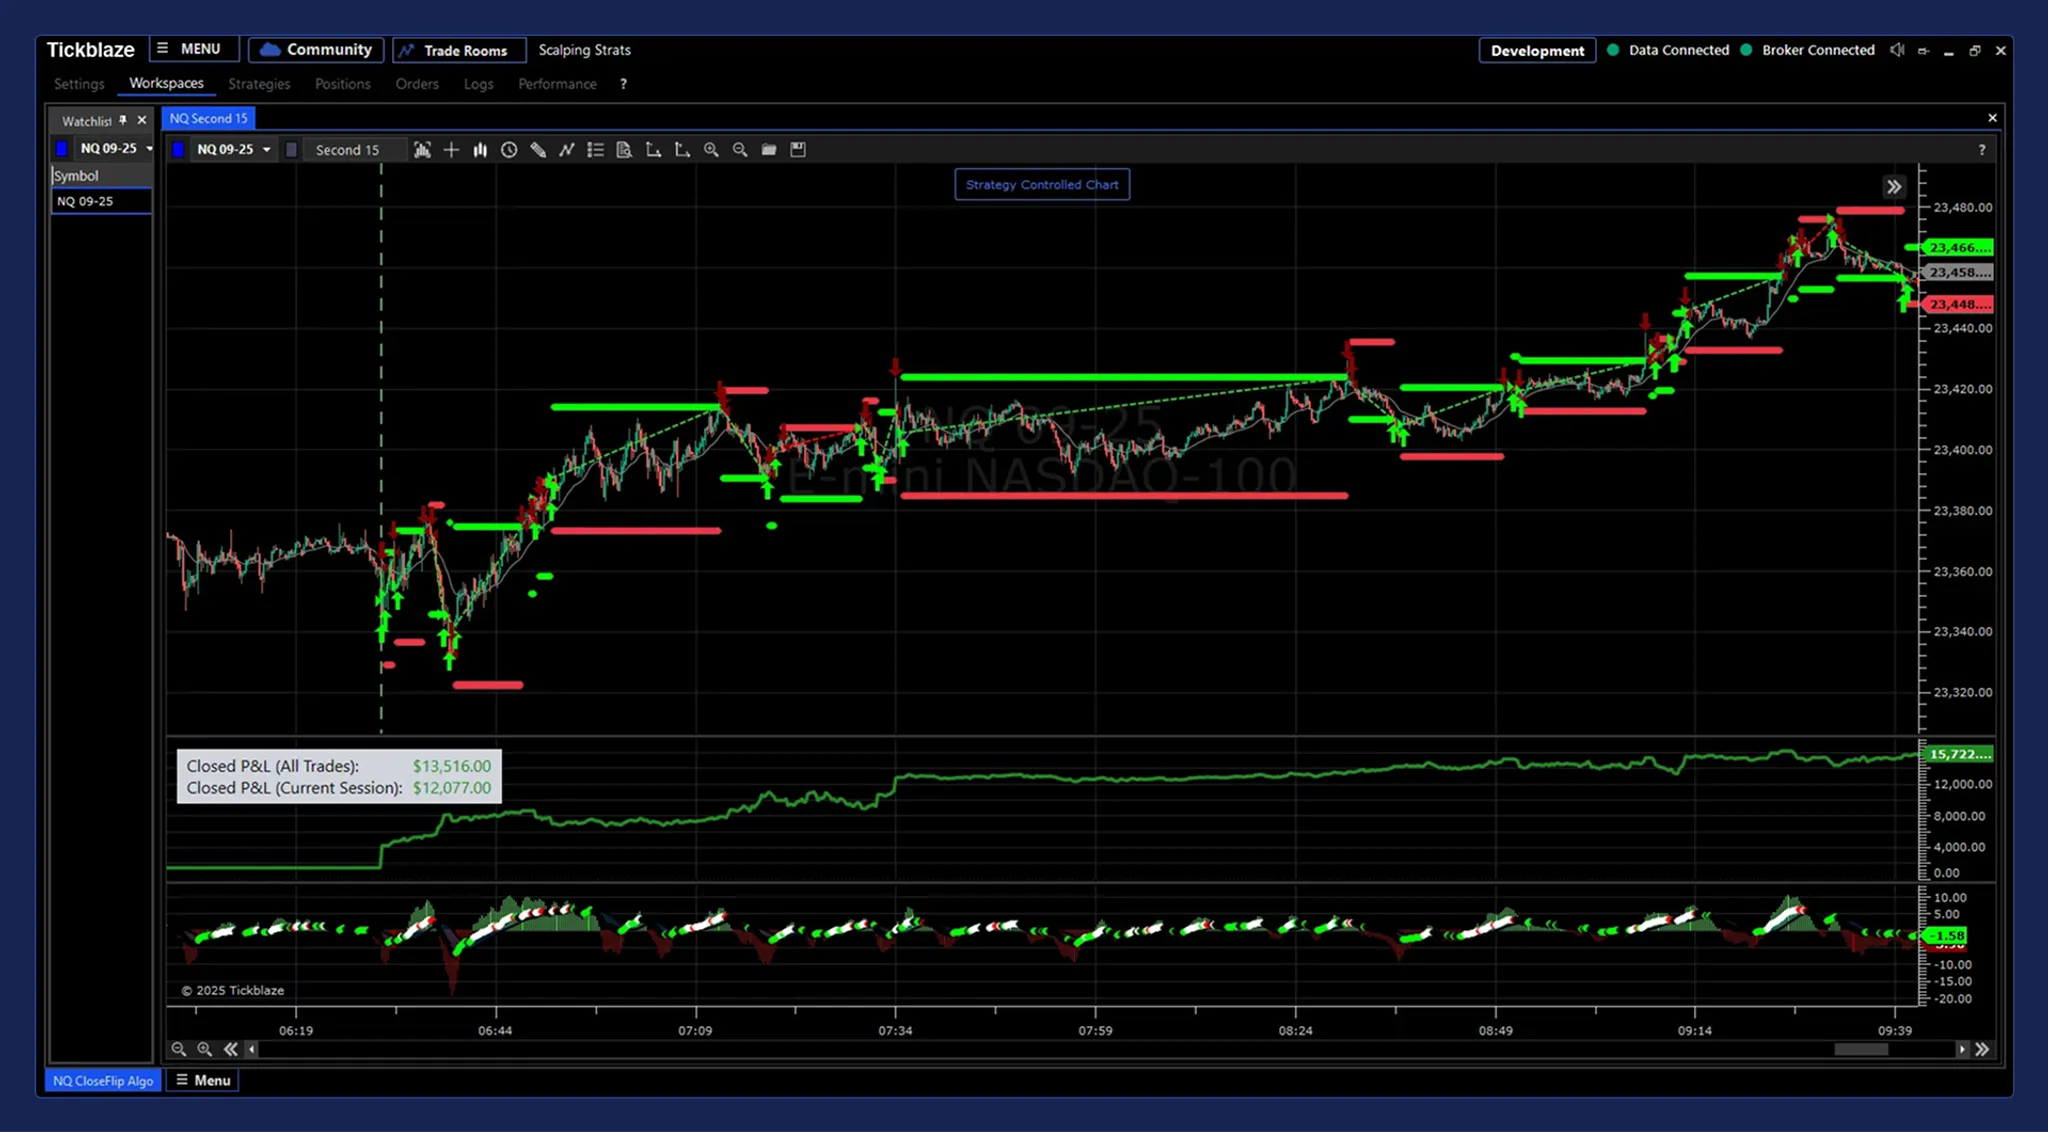This screenshot has width=2048, height=1132.
Task: Open the Community button
Action: point(316,50)
